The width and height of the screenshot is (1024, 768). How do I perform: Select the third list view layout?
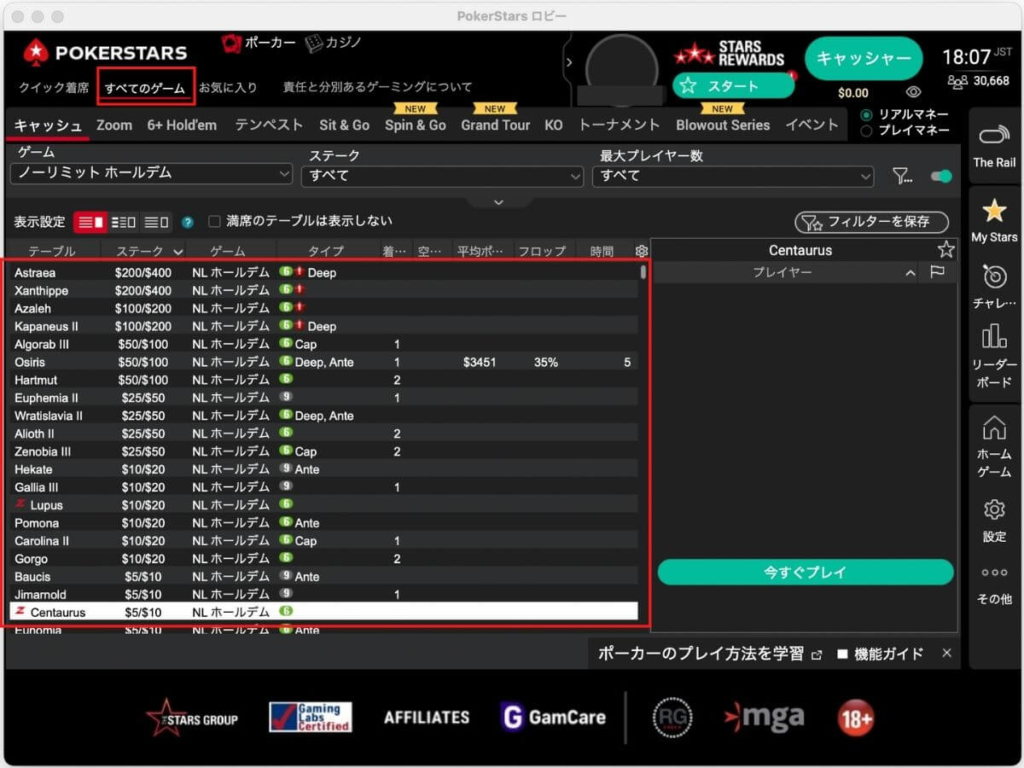point(156,222)
